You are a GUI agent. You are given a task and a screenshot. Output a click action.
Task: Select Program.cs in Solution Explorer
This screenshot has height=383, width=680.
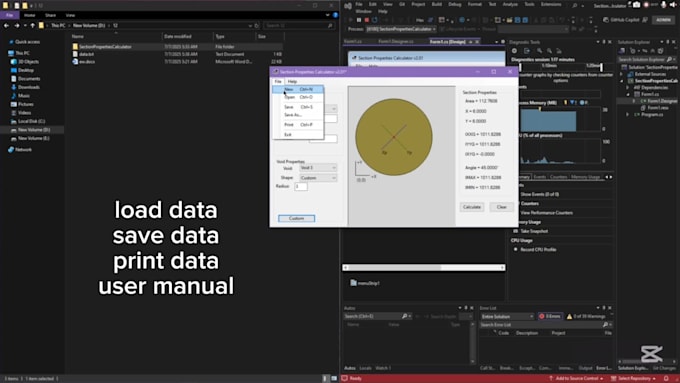652,115
